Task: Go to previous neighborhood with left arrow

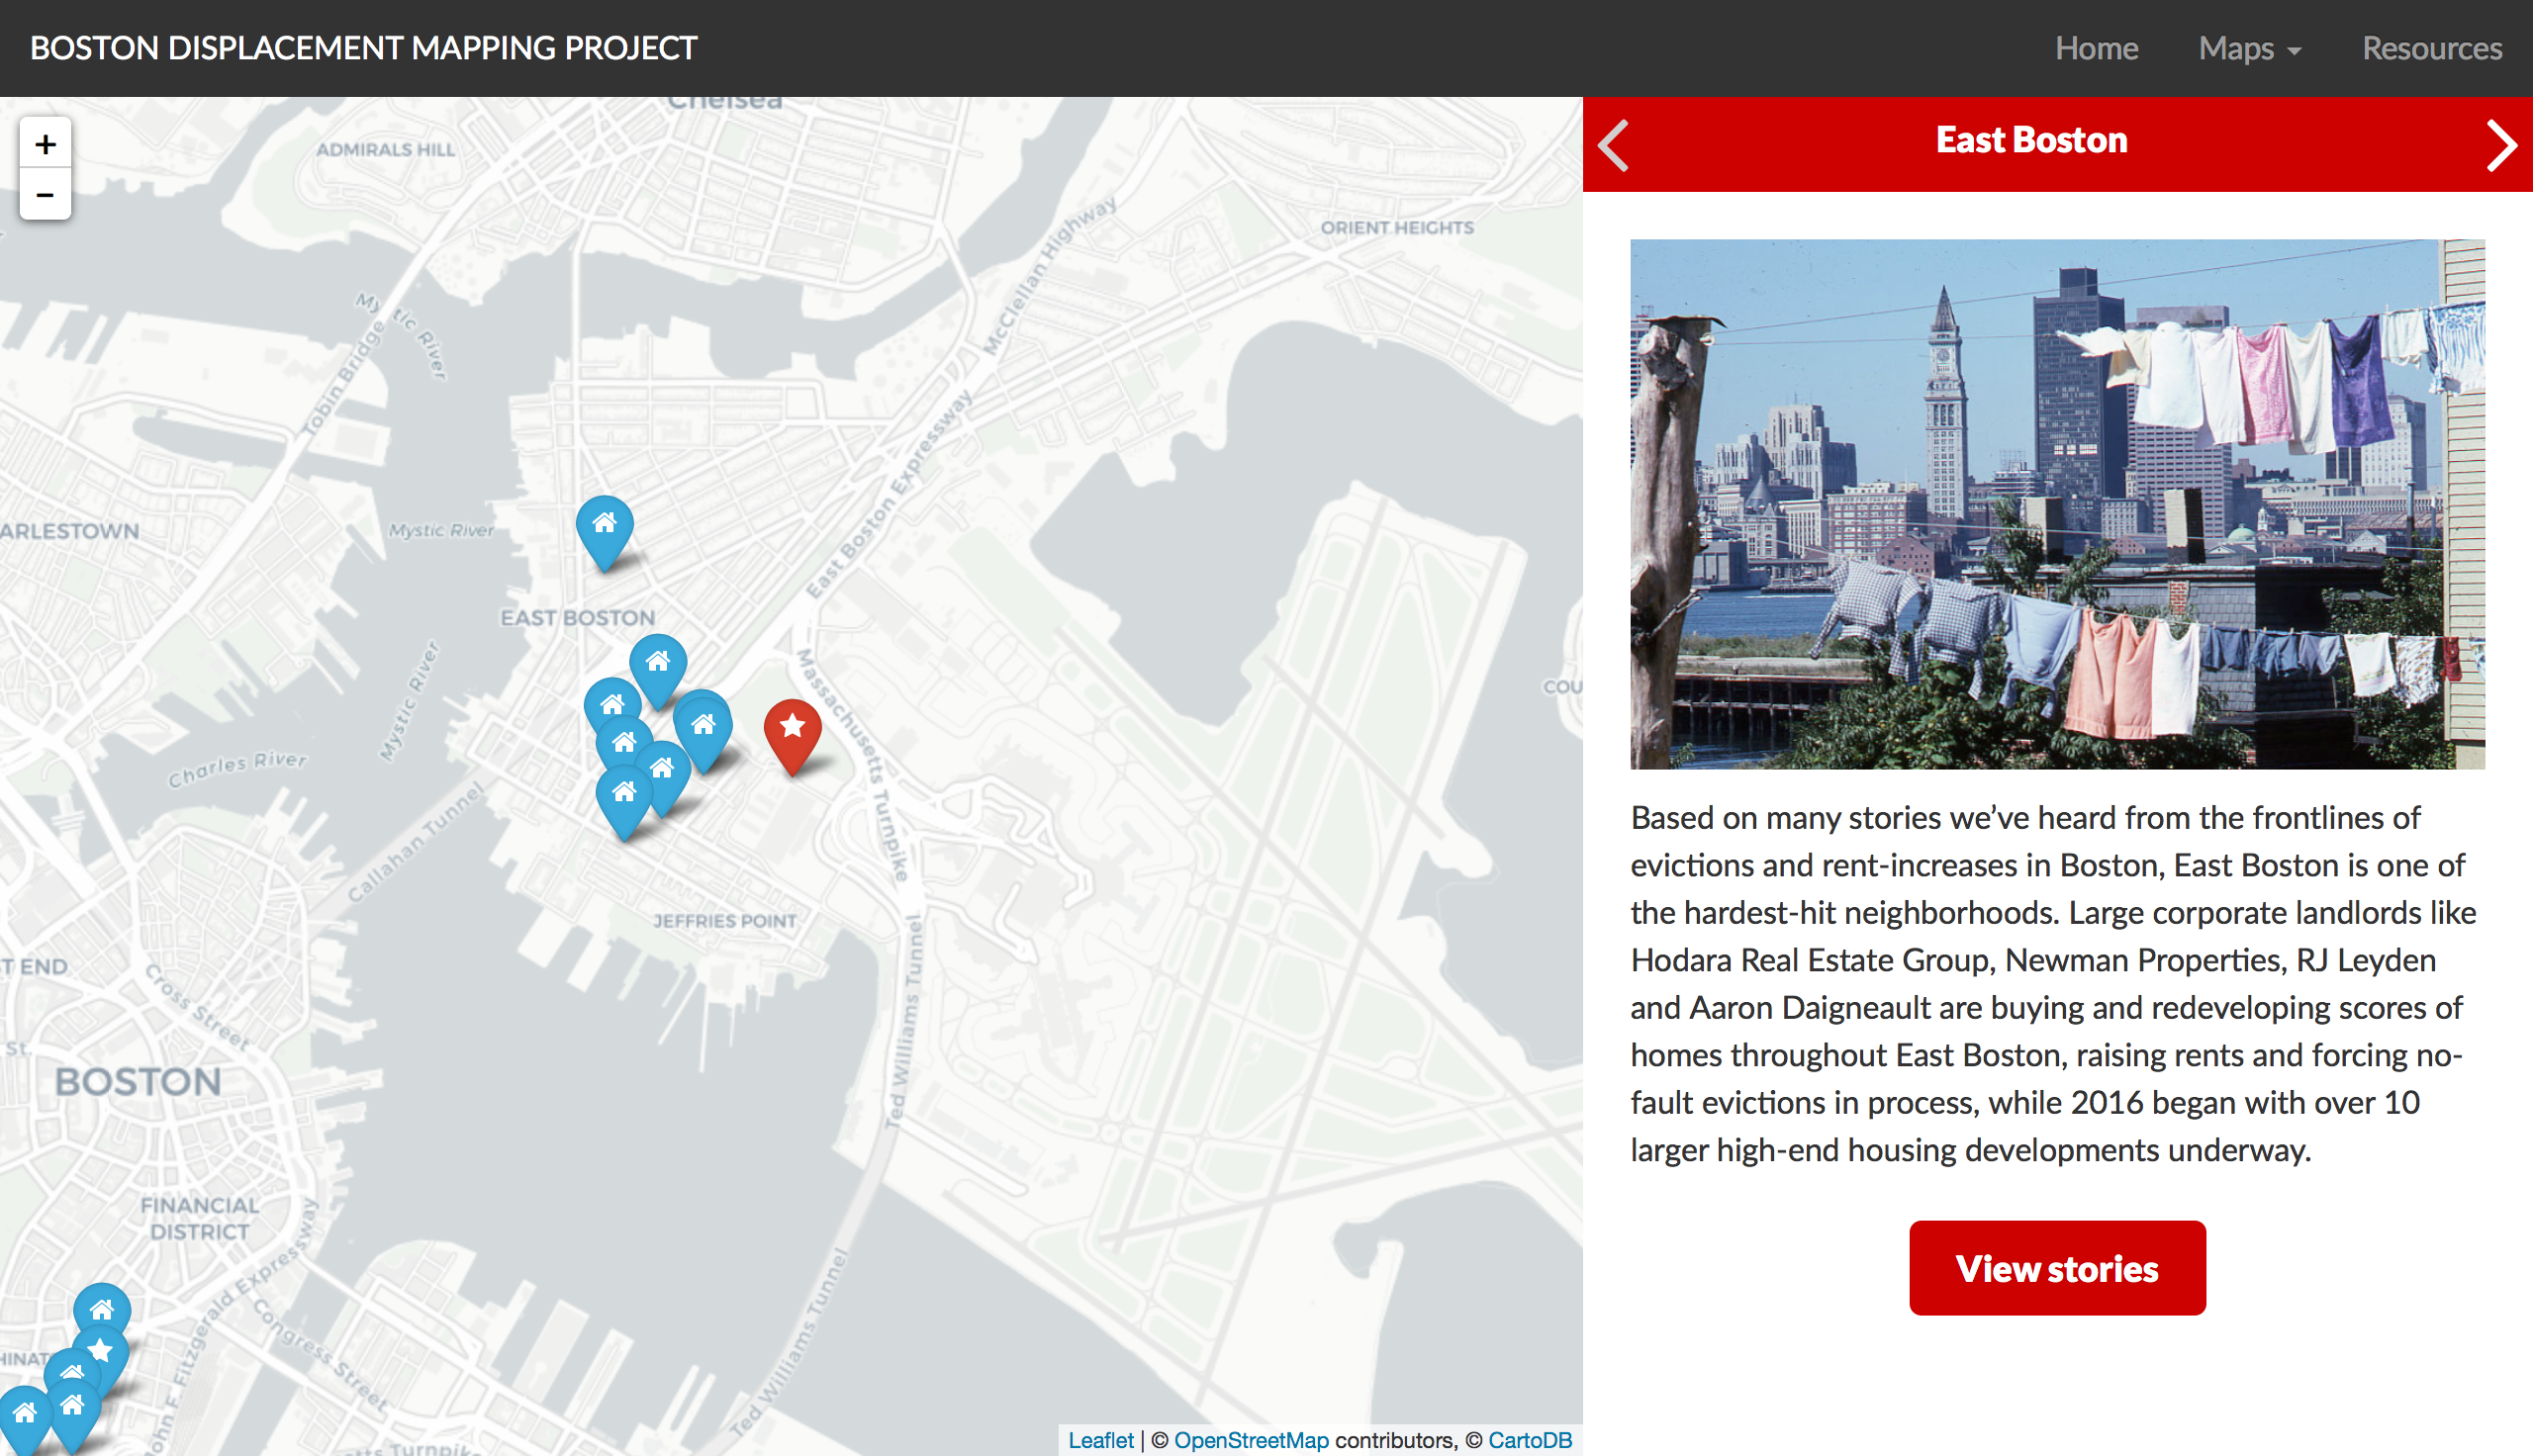Action: pos(1613,145)
